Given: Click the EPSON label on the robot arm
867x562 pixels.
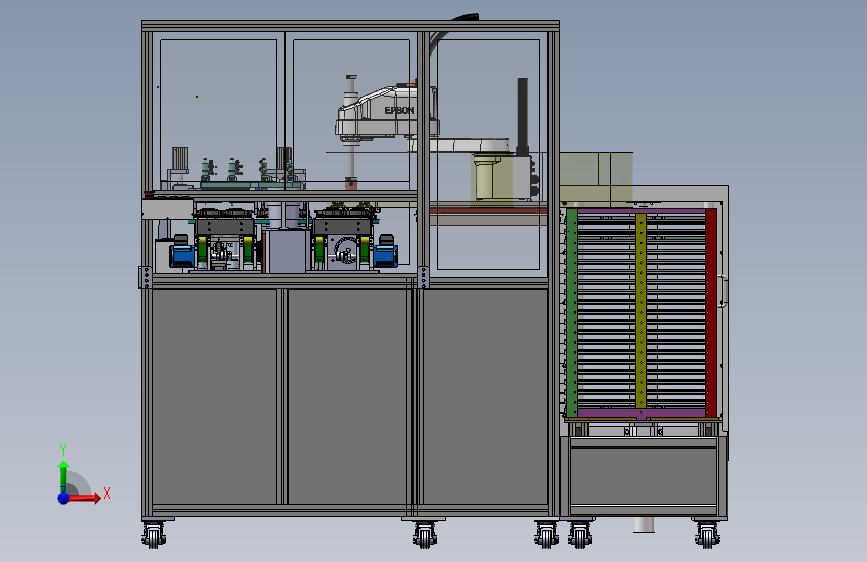Looking at the screenshot, I should [399, 111].
